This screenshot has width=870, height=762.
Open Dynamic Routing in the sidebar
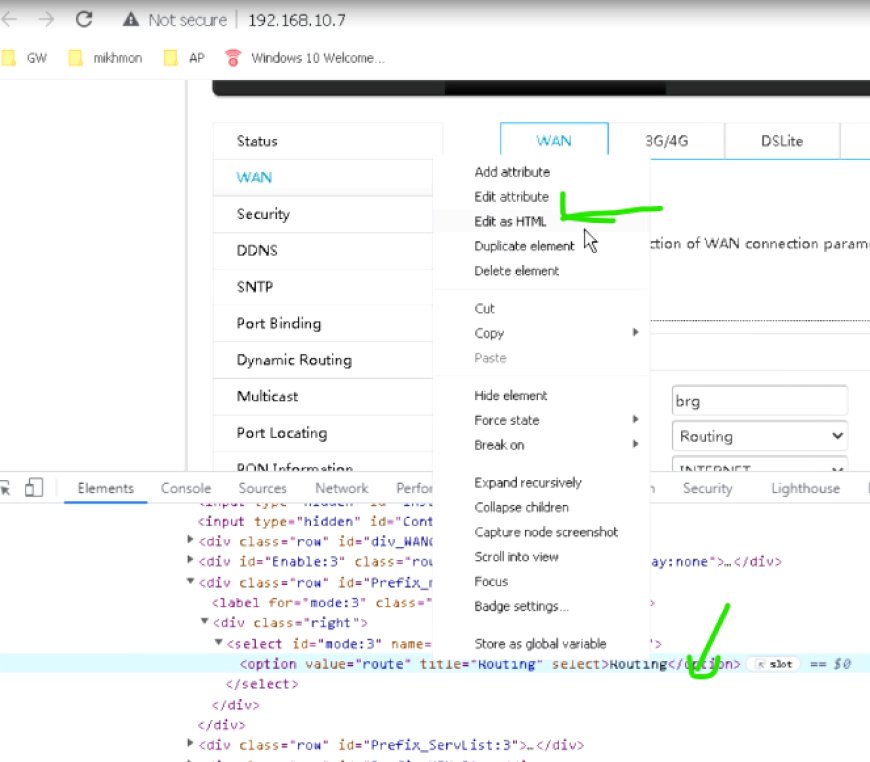pos(322,360)
